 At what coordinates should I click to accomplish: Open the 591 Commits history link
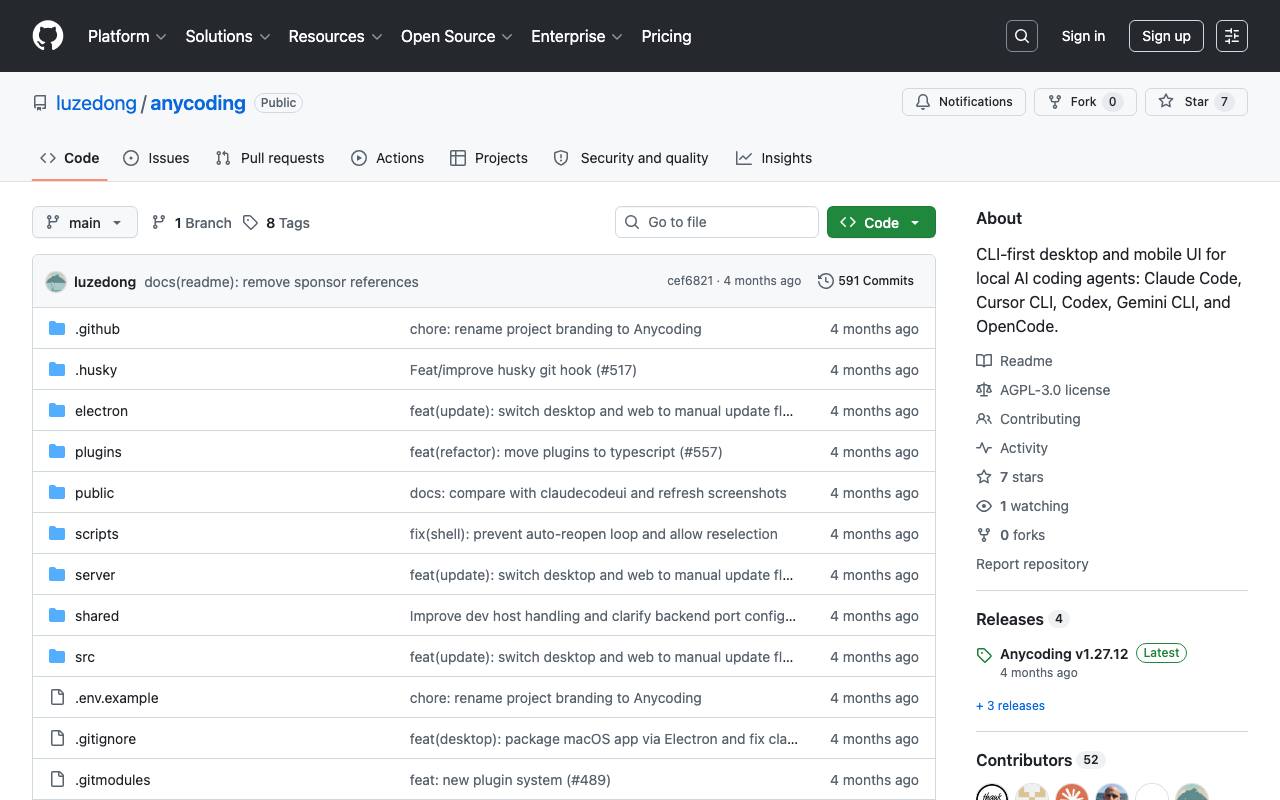[865, 281]
